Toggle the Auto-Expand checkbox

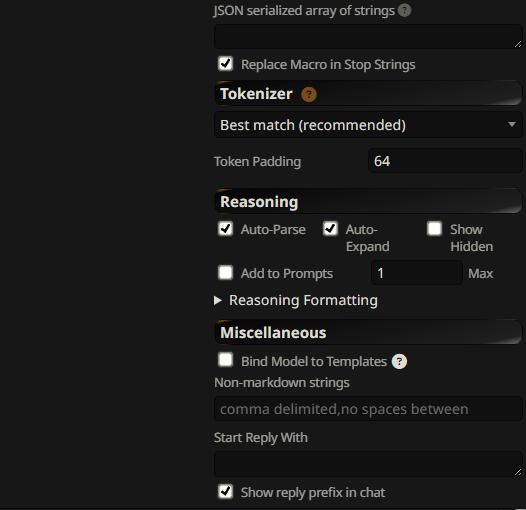[x=330, y=229]
